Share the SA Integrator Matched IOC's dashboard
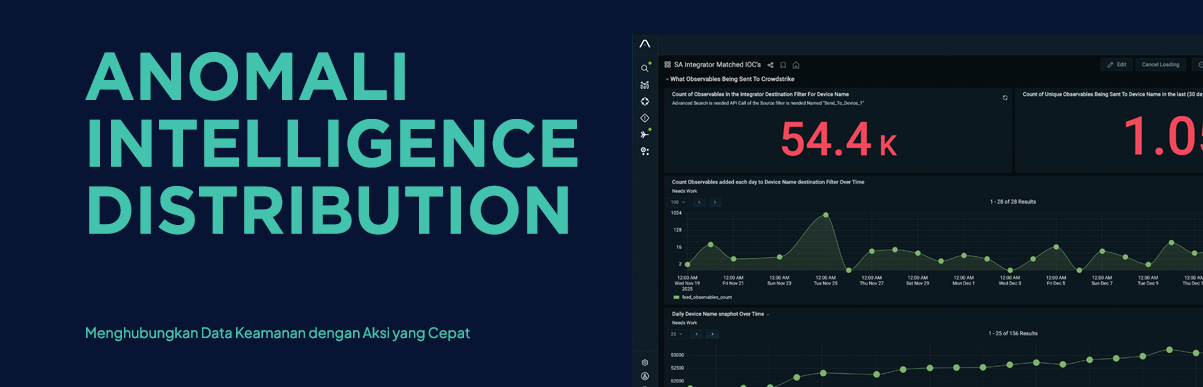 point(771,65)
